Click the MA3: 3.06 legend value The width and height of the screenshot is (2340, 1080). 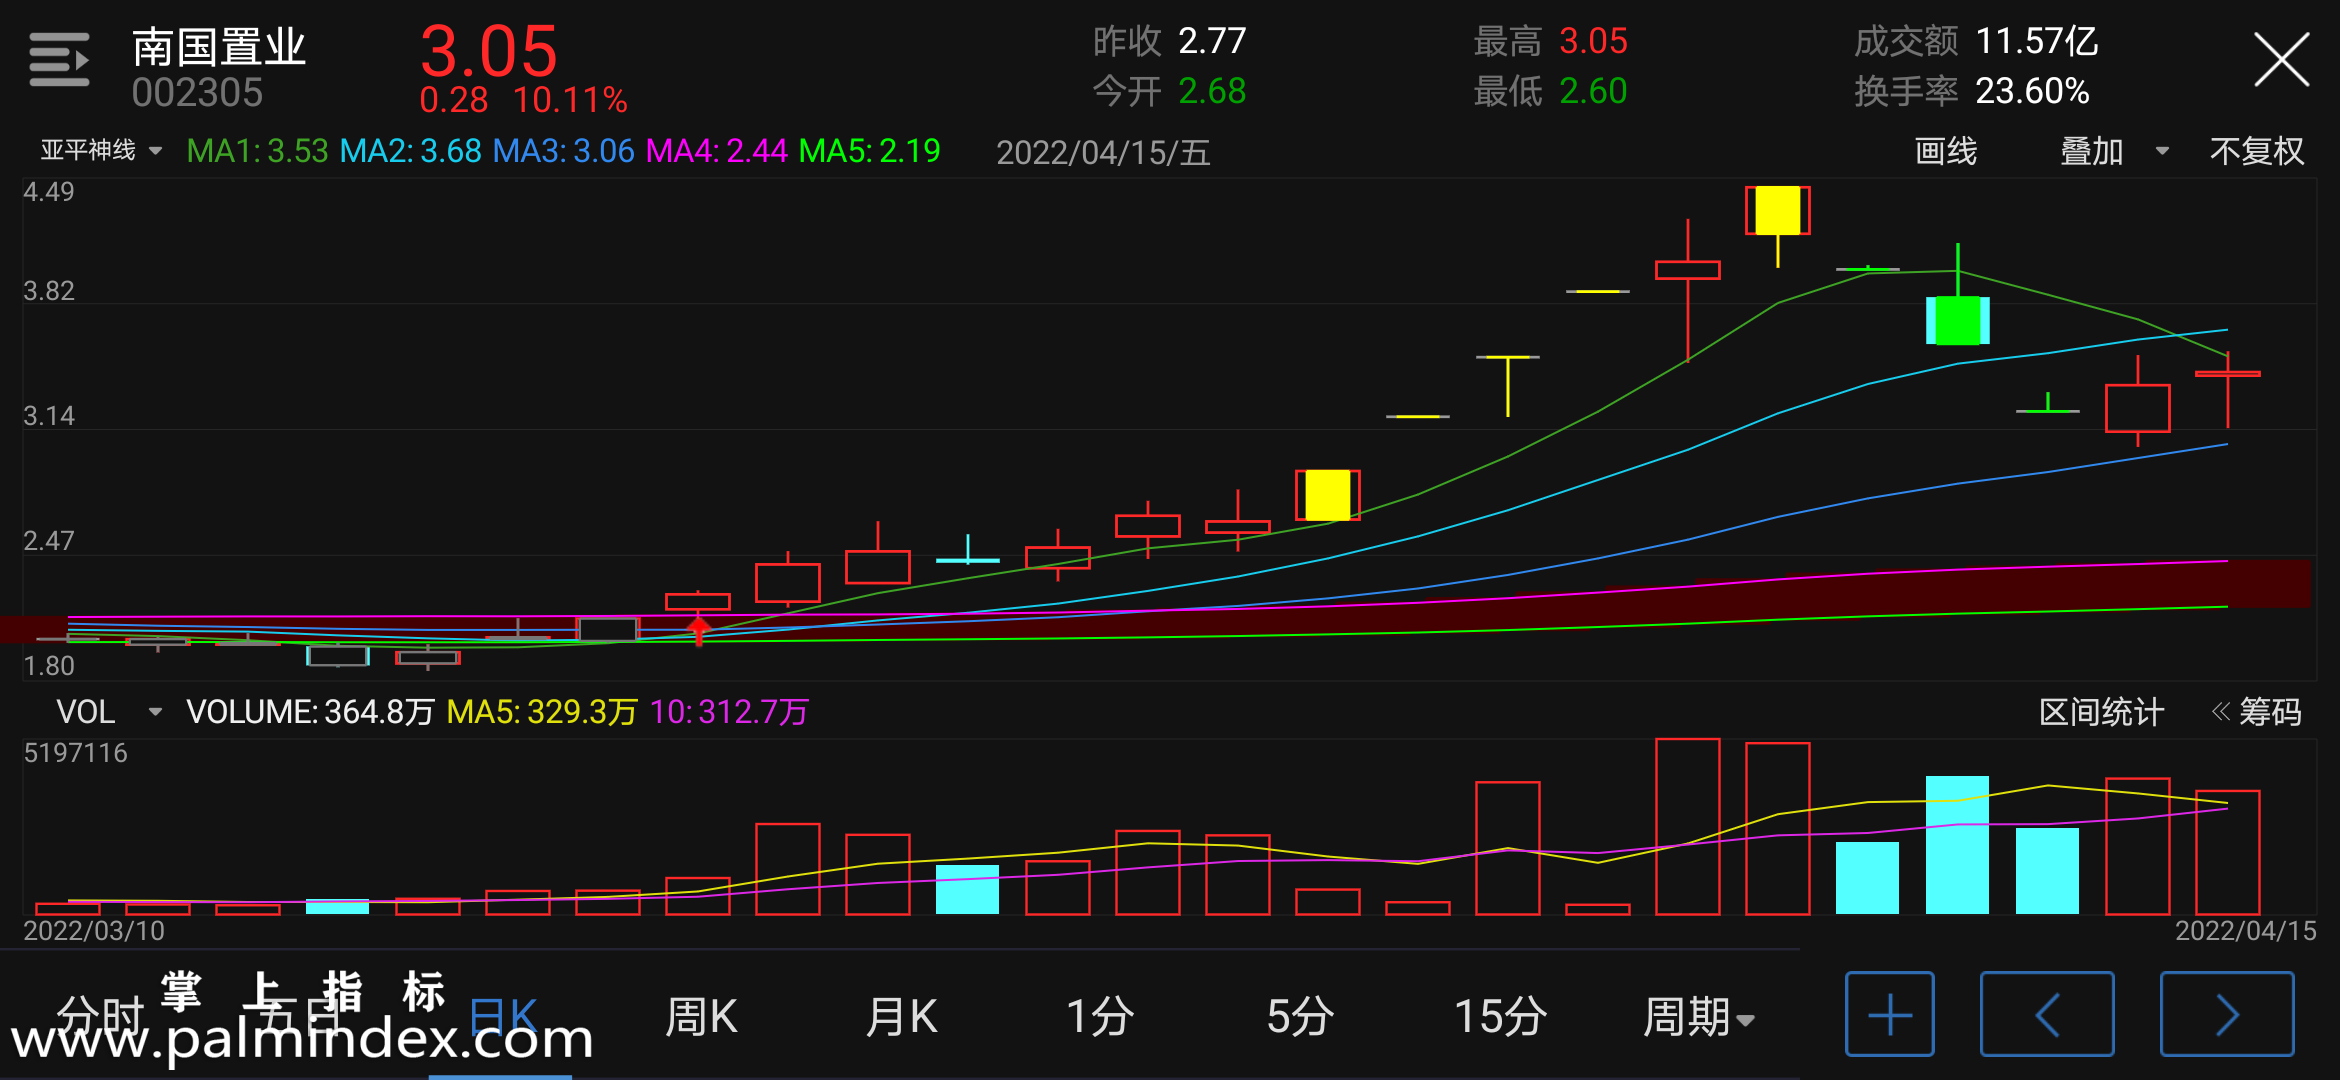click(x=563, y=151)
